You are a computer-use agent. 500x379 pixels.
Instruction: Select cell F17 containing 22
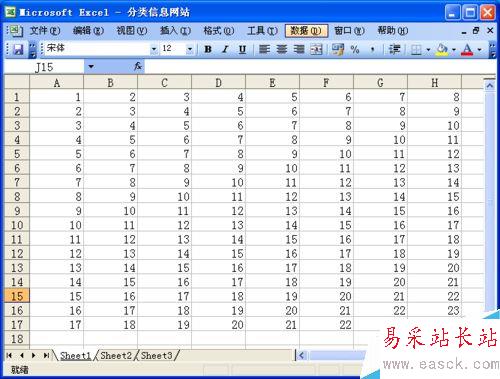pyautogui.click(x=326, y=325)
